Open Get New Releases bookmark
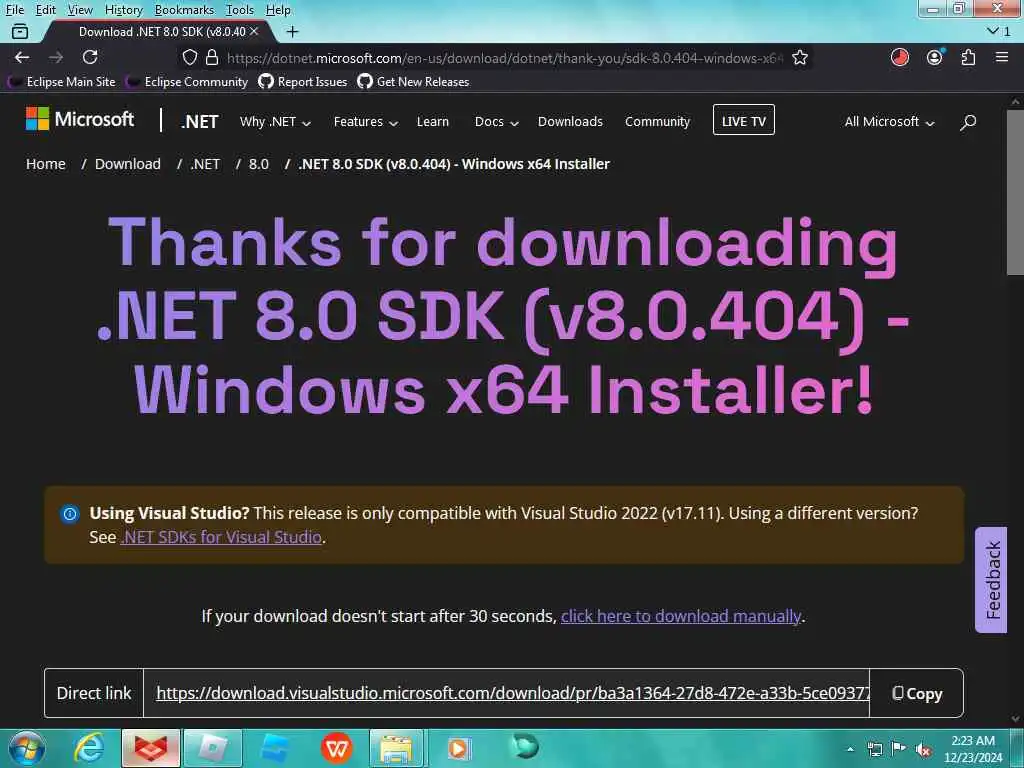Viewport: 1024px width, 768px height. coord(413,82)
